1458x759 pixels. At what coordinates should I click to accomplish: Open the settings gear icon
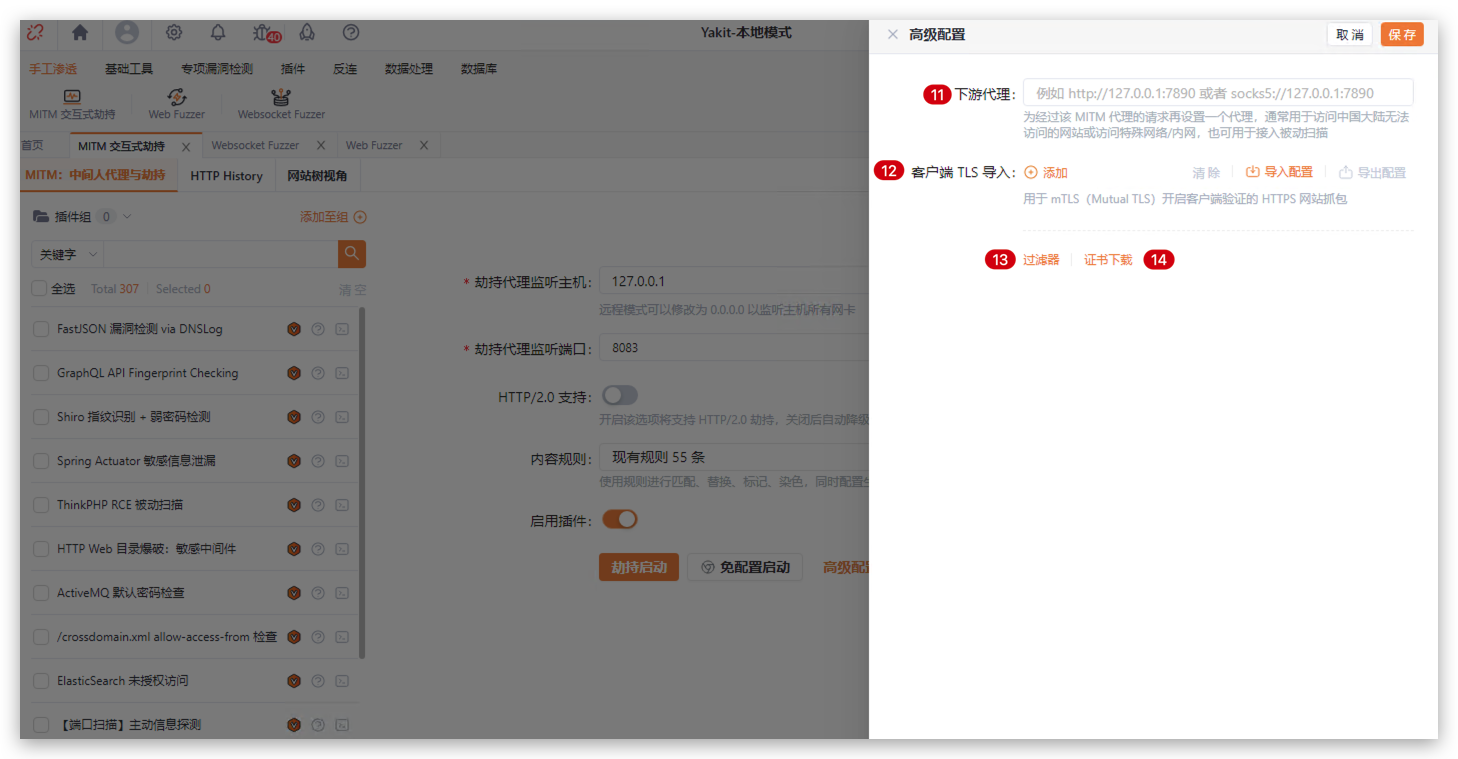pos(174,33)
